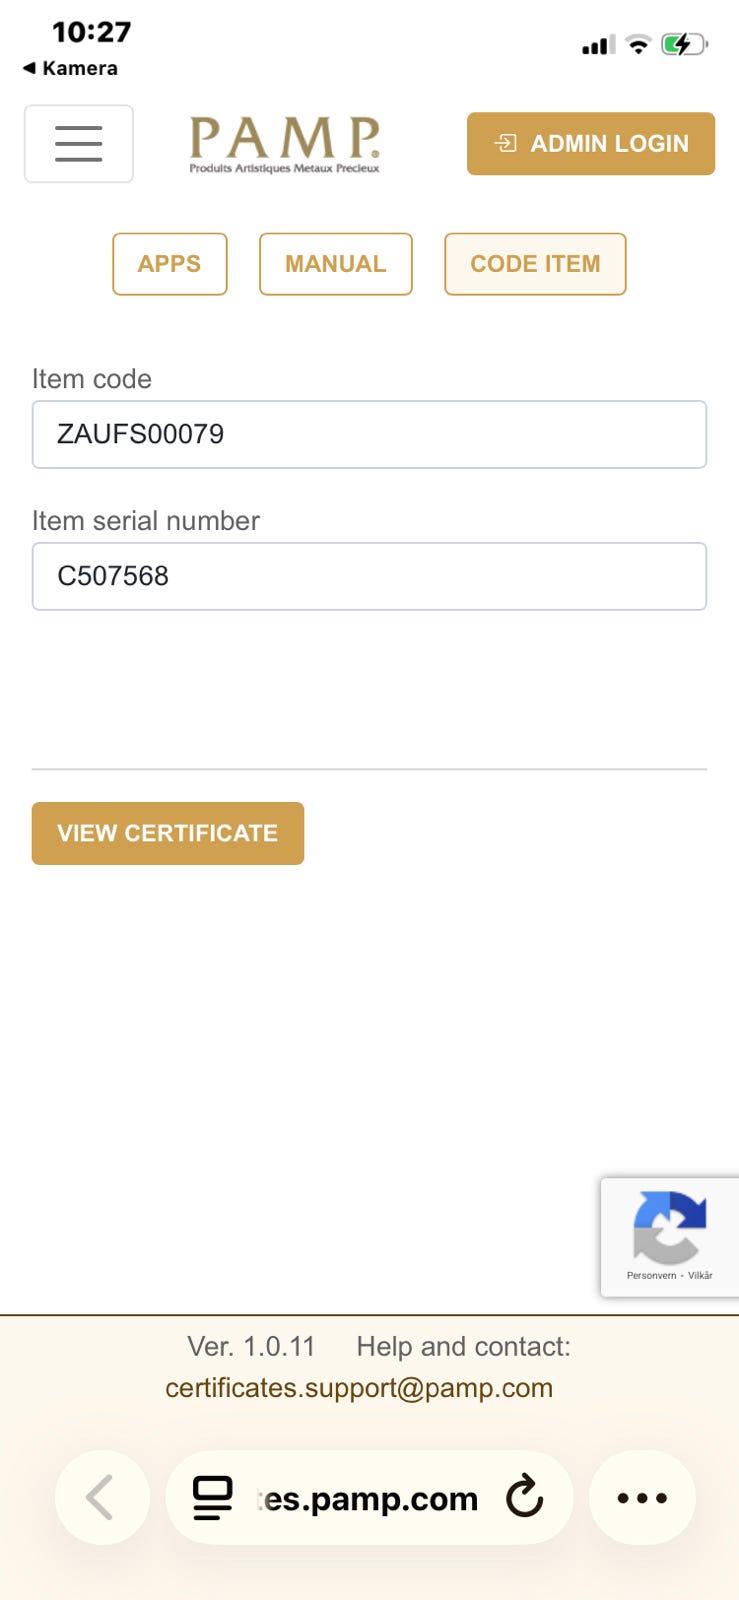The image size is (739, 1600).
Task: Tap the page settings icon in address bar
Action: point(212,1498)
